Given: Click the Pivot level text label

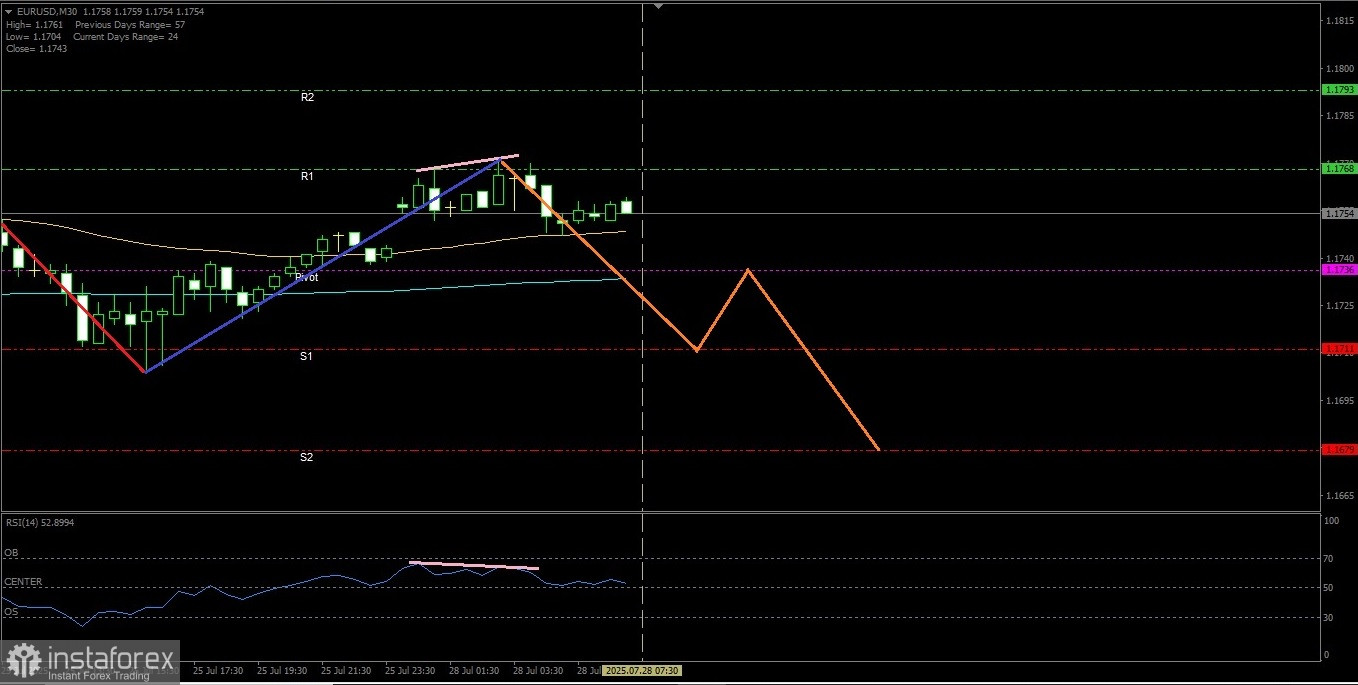Looking at the screenshot, I should click(x=307, y=277).
